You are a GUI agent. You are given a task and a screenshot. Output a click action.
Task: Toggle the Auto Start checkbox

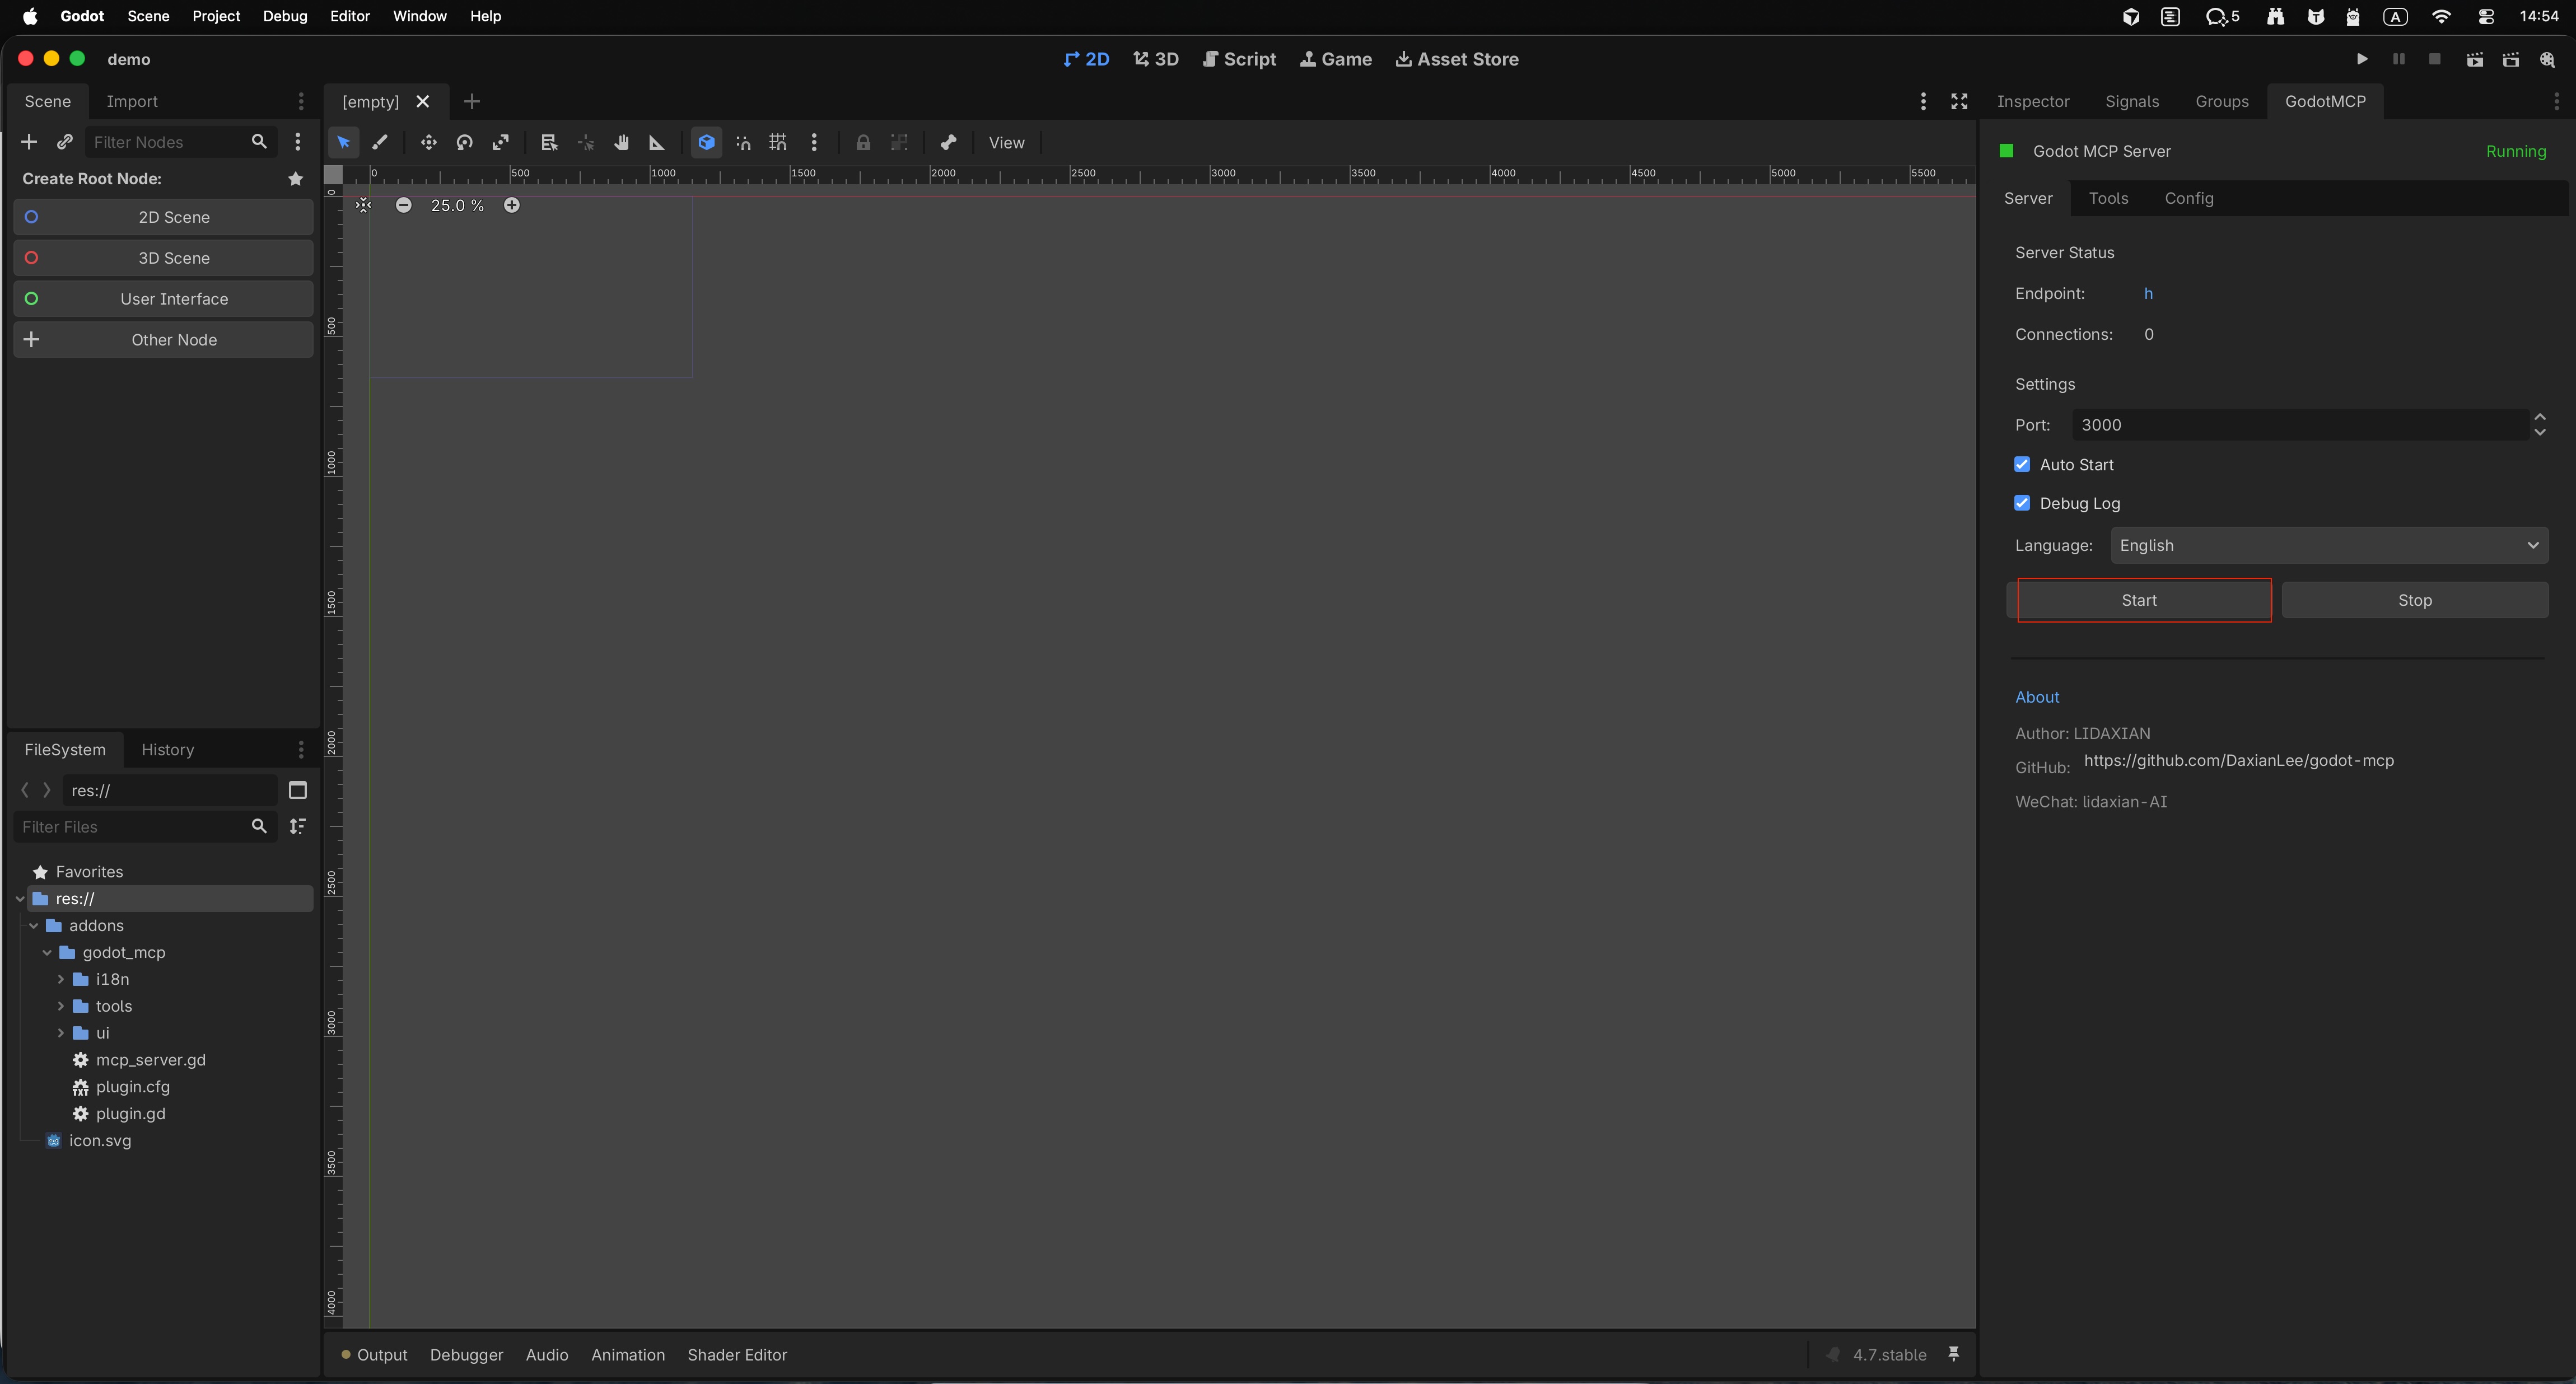(x=2022, y=464)
